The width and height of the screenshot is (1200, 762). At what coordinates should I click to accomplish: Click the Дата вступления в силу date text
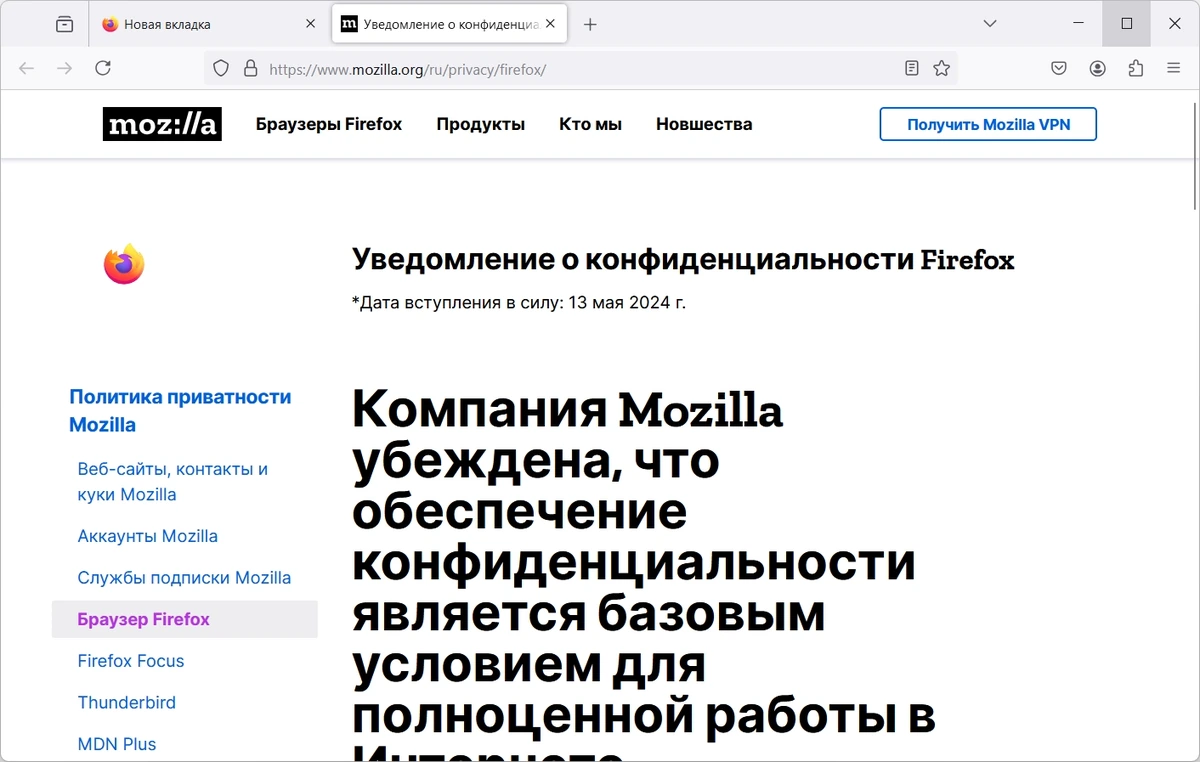519,302
